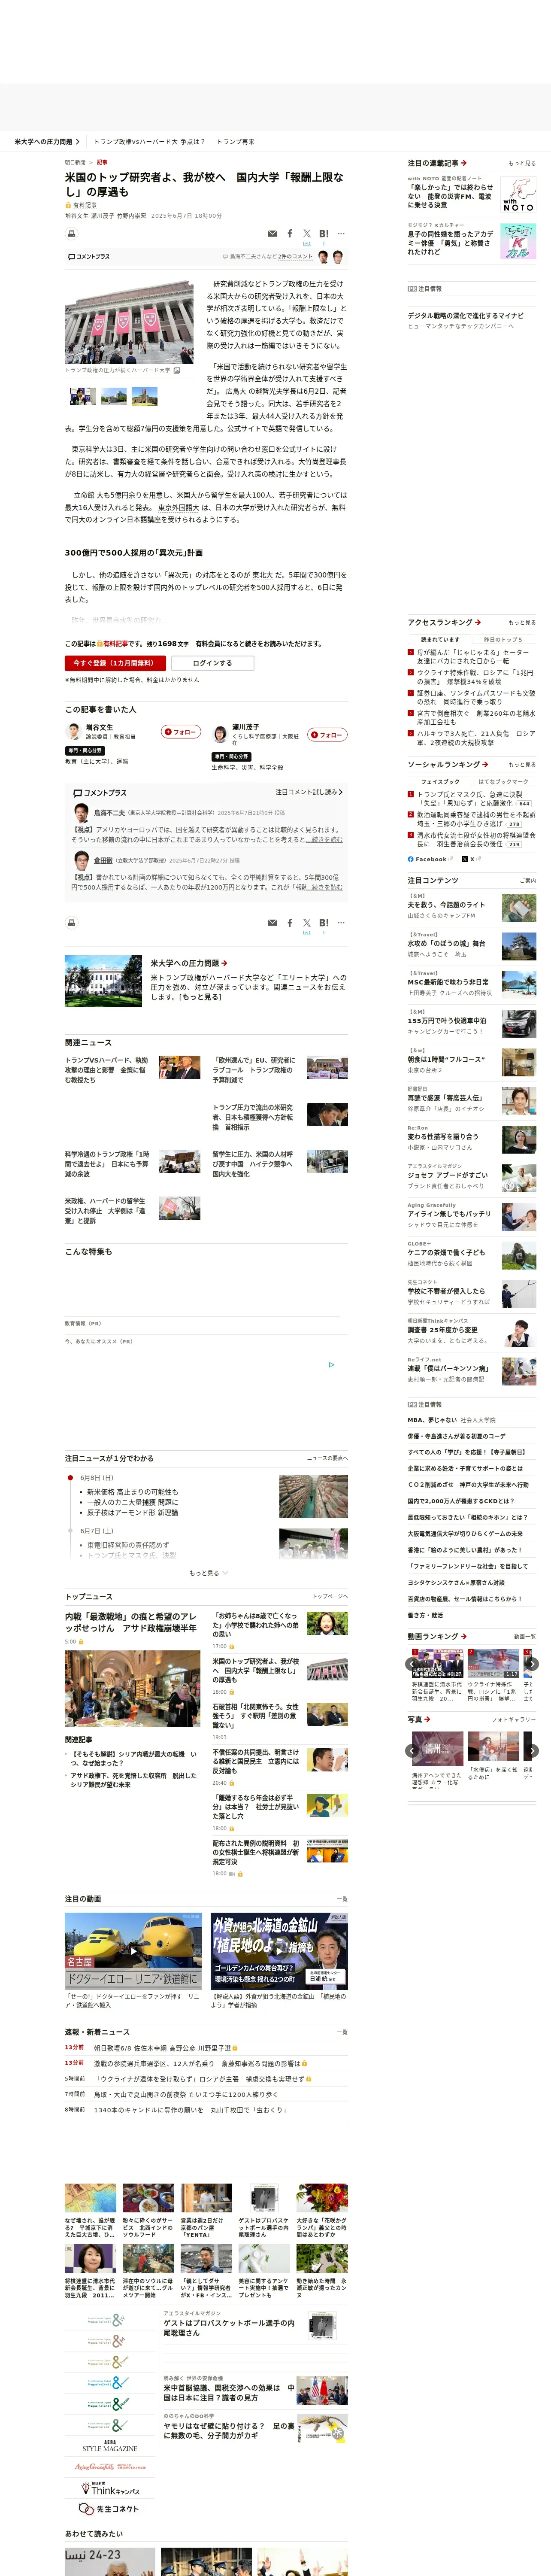Click the ad info triangle icon
The height and width of the screenshot is (2576, 551).
[x=332, y=1364]
